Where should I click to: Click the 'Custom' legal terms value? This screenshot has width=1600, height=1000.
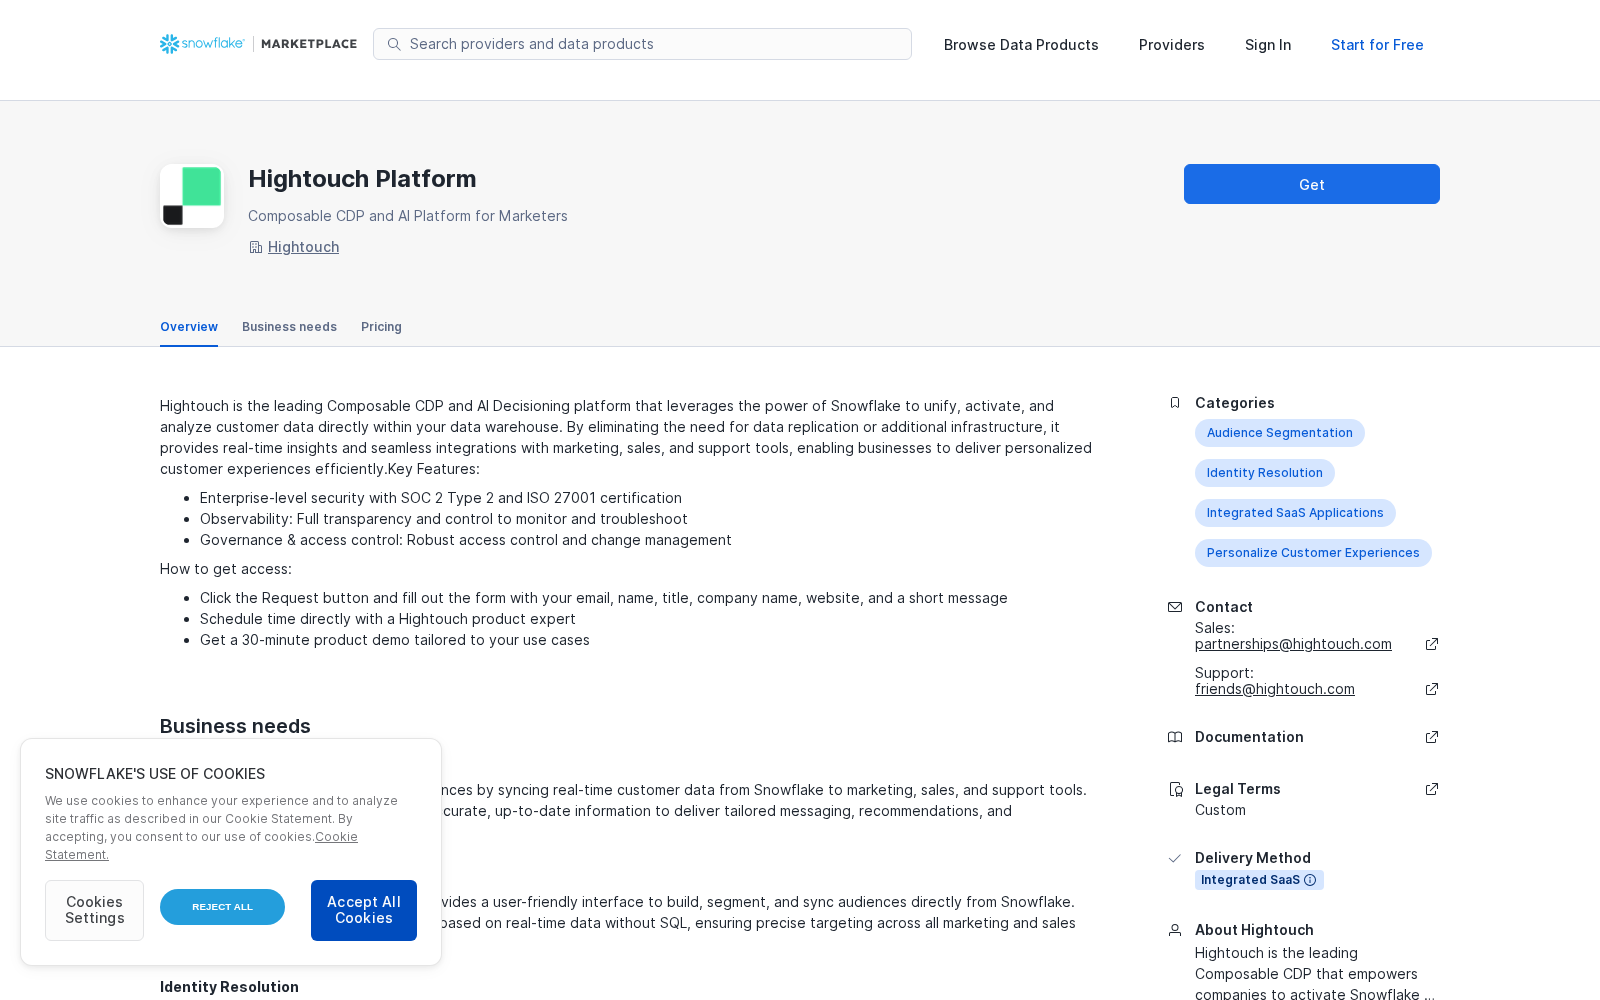coord(1220,810)
